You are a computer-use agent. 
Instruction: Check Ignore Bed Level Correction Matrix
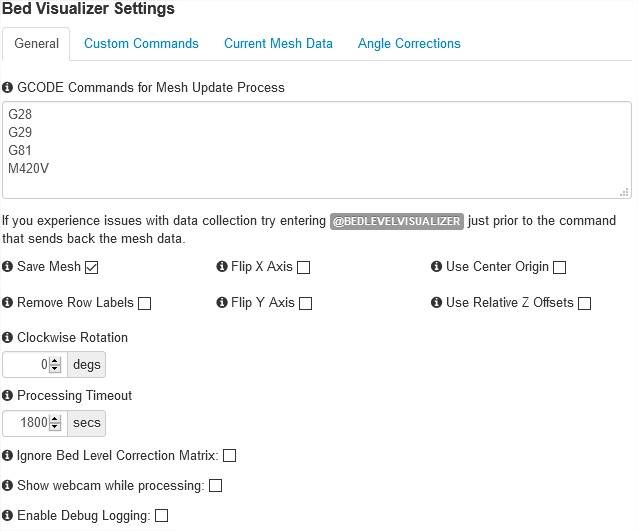point(229,456)
